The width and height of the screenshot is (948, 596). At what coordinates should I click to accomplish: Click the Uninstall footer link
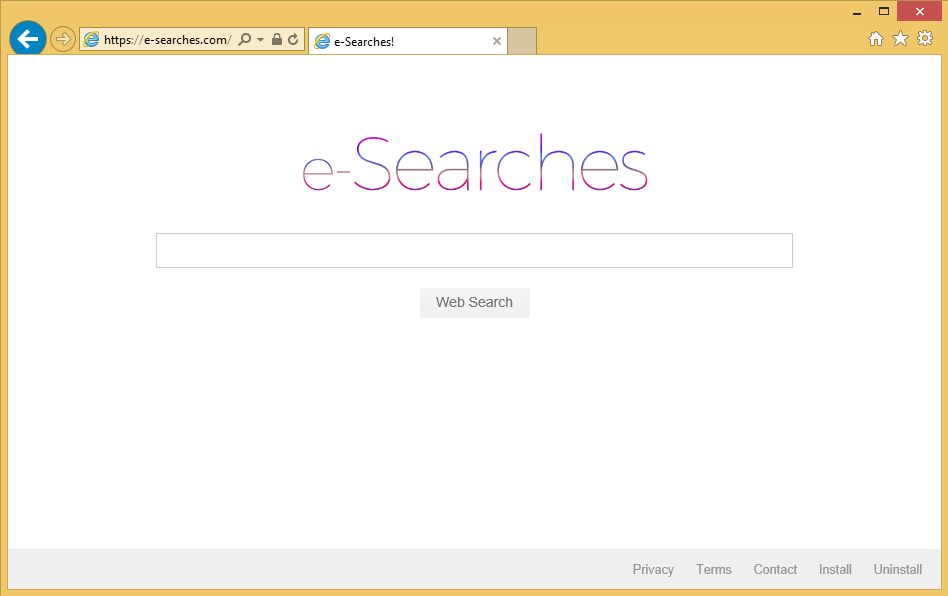point(898,569)
